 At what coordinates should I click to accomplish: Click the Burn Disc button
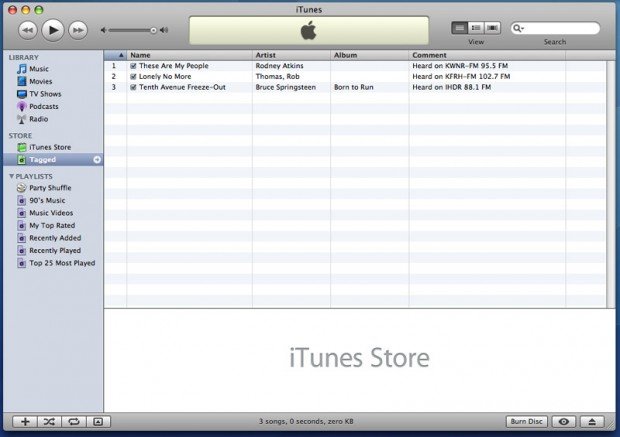tap(526, 422)
